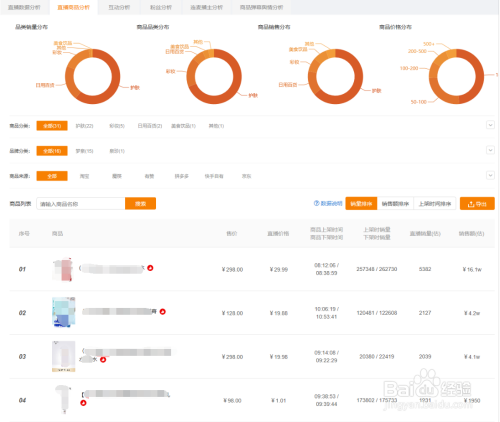Click the 直播销量(估) column header

(425, 234)
